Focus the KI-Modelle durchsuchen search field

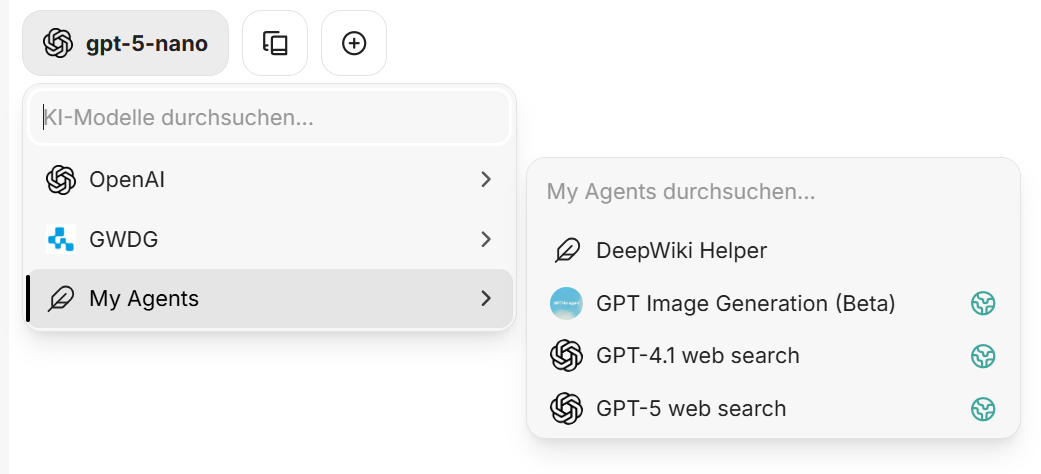click(270, 118)
